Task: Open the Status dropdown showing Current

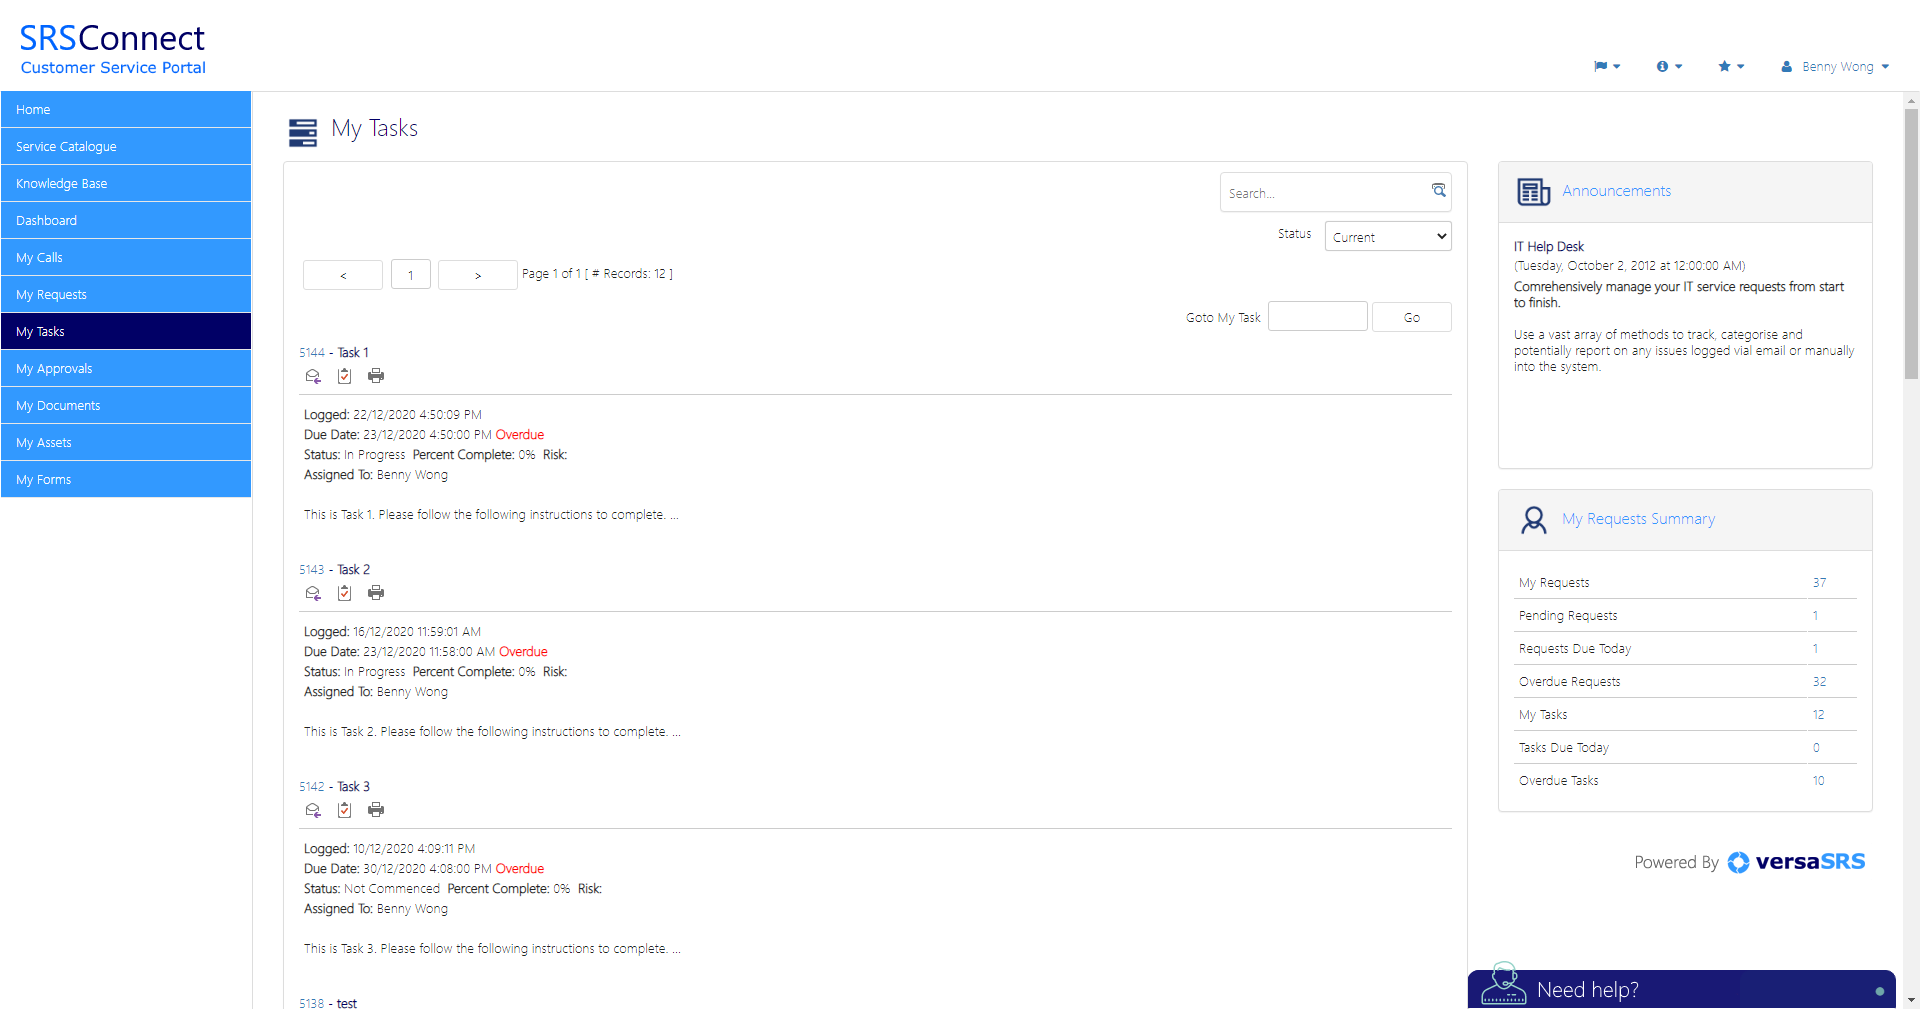Action: click(x=1387, y=237)
